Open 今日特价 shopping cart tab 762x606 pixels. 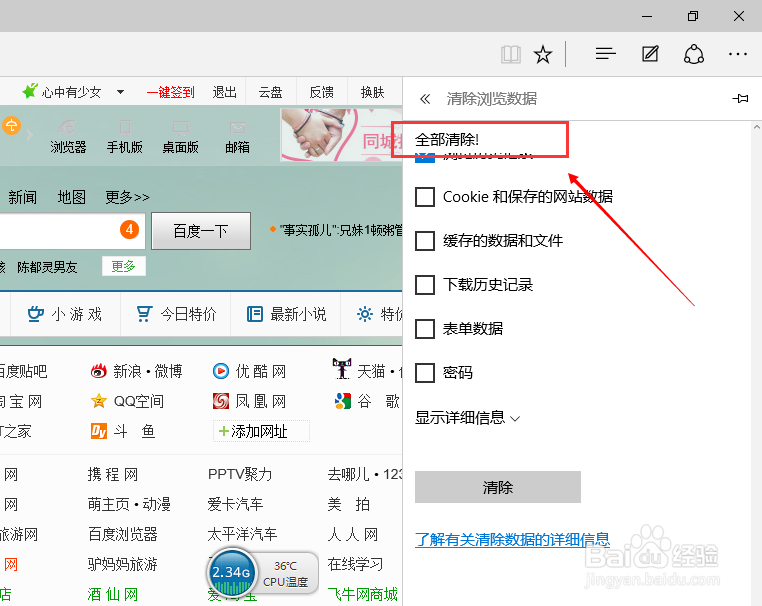pos(176,314)
